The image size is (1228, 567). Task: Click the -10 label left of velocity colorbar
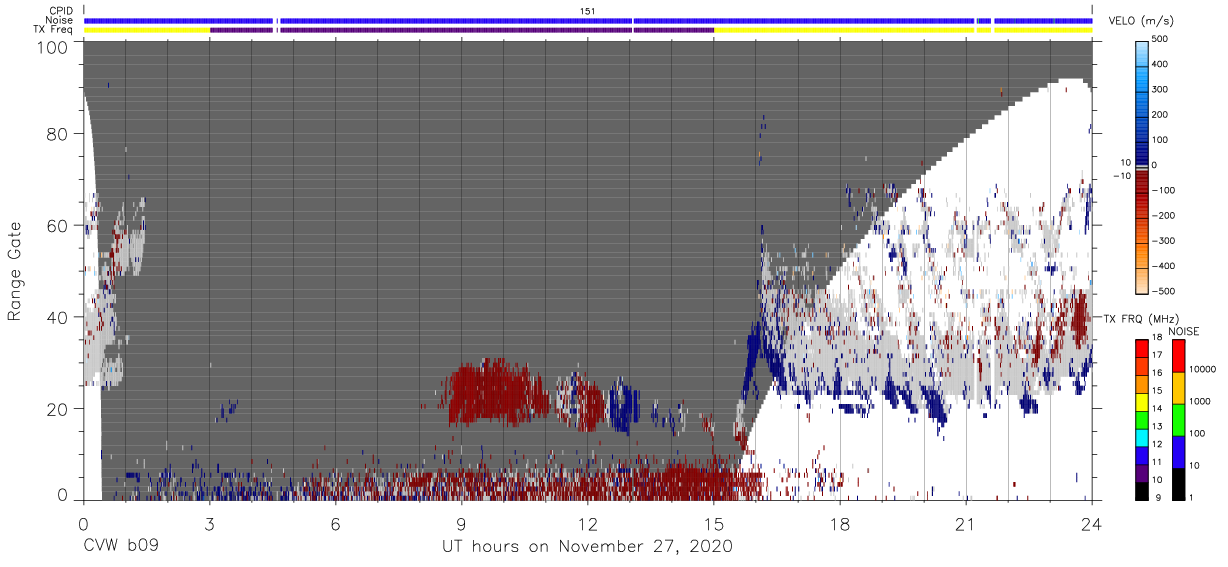click(x=1121, y=176)
